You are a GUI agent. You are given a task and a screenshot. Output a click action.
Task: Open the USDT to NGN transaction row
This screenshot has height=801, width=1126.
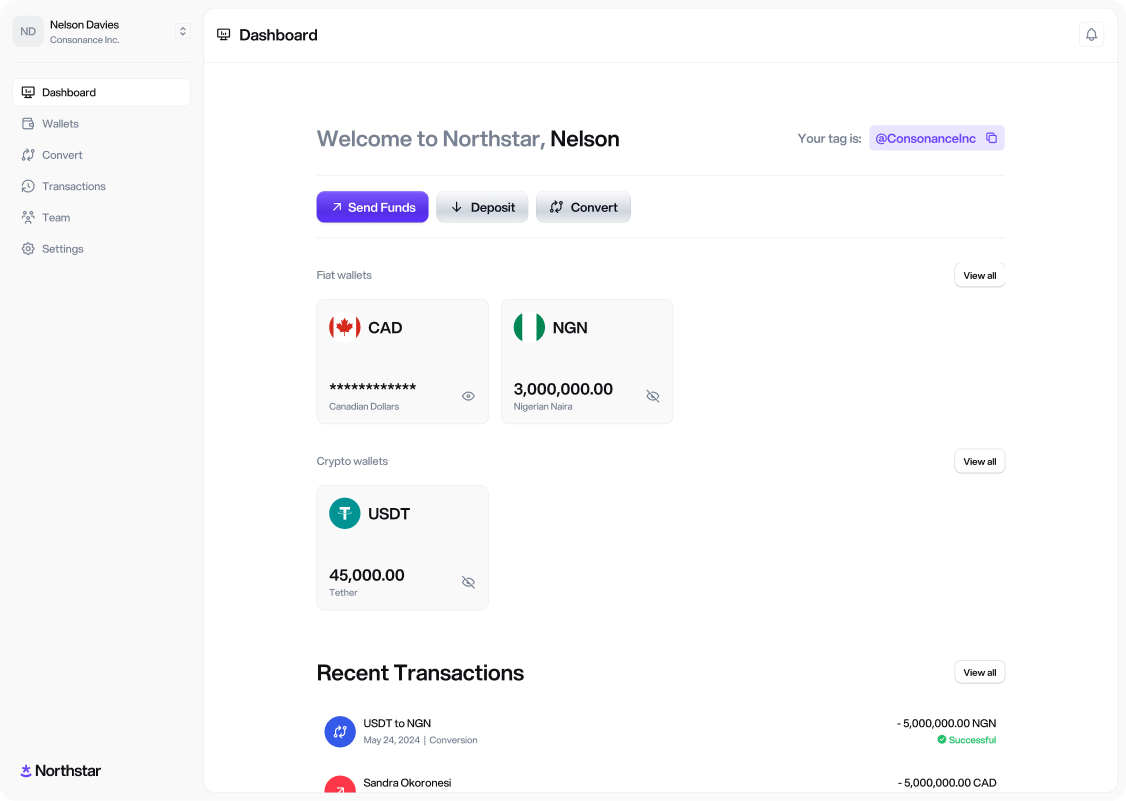click(x=660, y=731)
